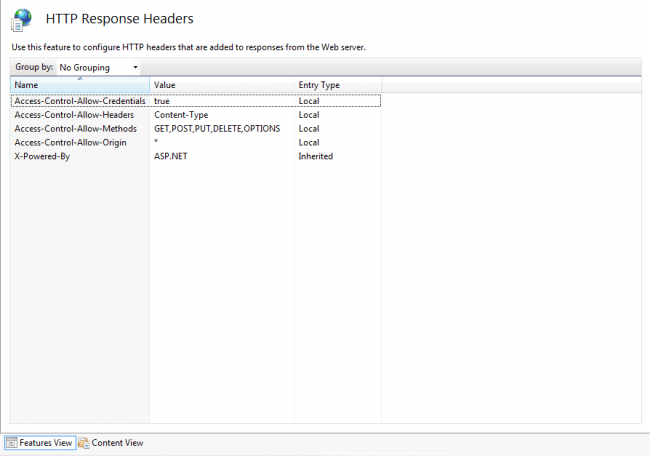Viewport: 650px width, 456px height.
Task: Click the Local entry type for Allow-Credentials
Action: coord(309,101)
